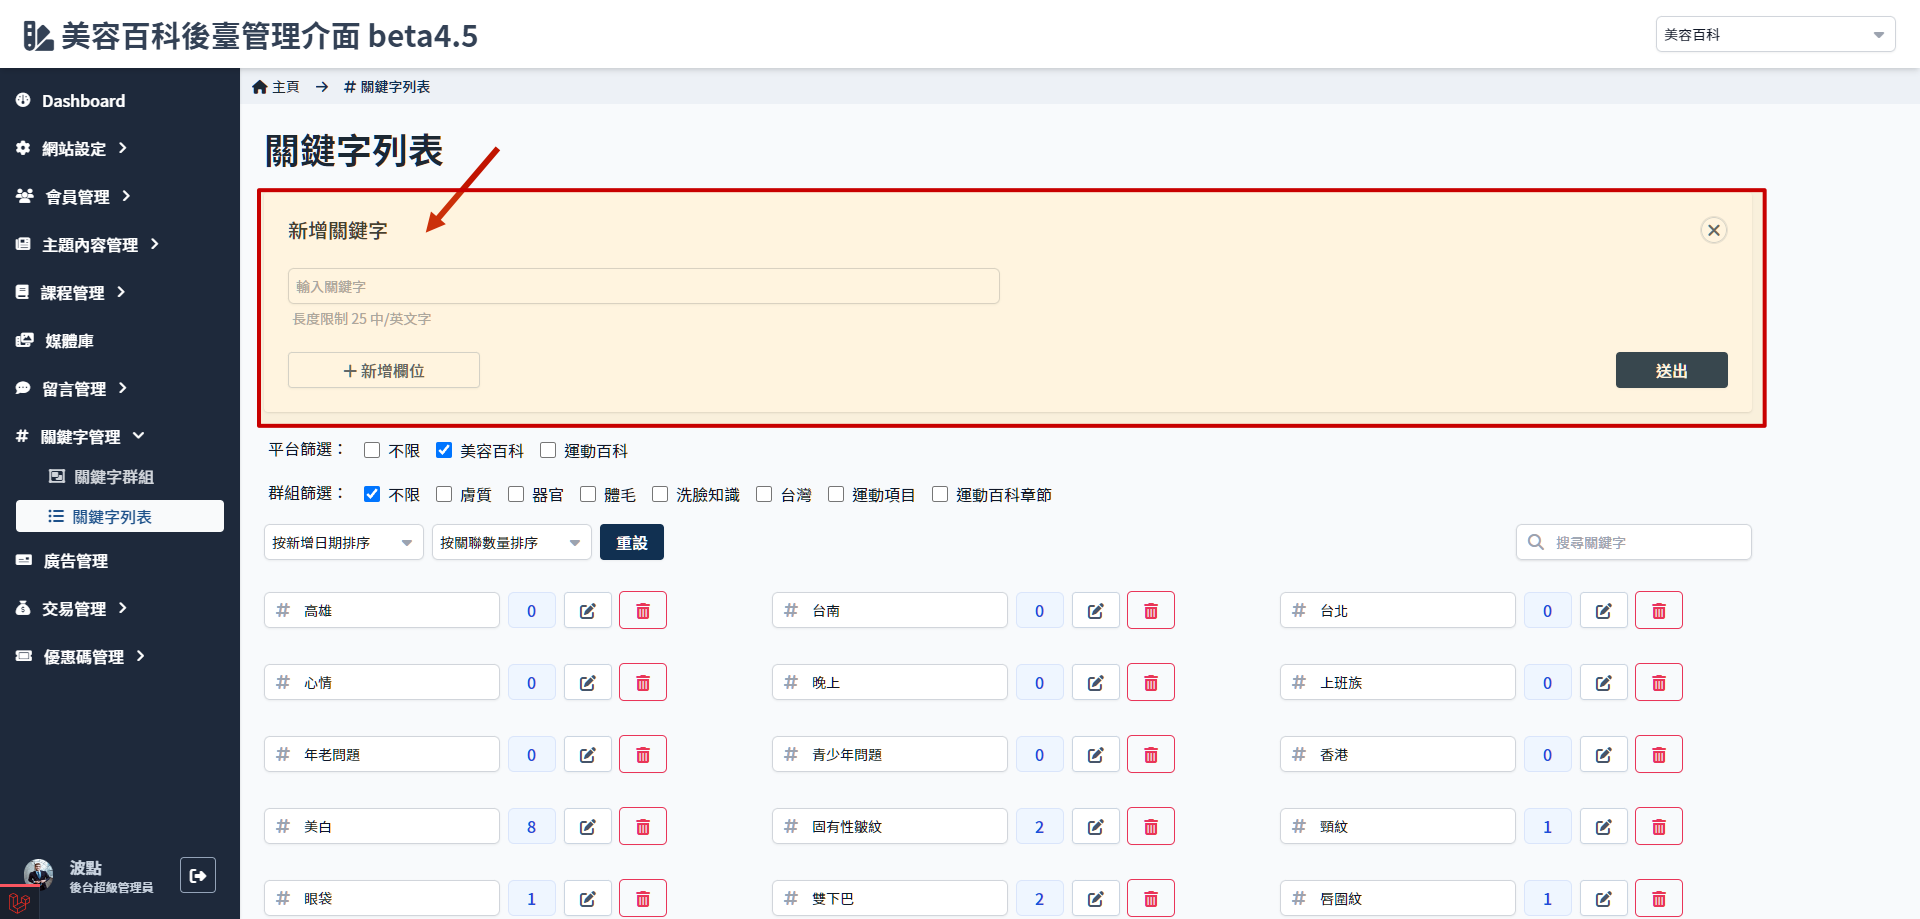Delete the 唇周紋 keyword
Viewport: 1920px width, 919px height.
point(1659,898)
